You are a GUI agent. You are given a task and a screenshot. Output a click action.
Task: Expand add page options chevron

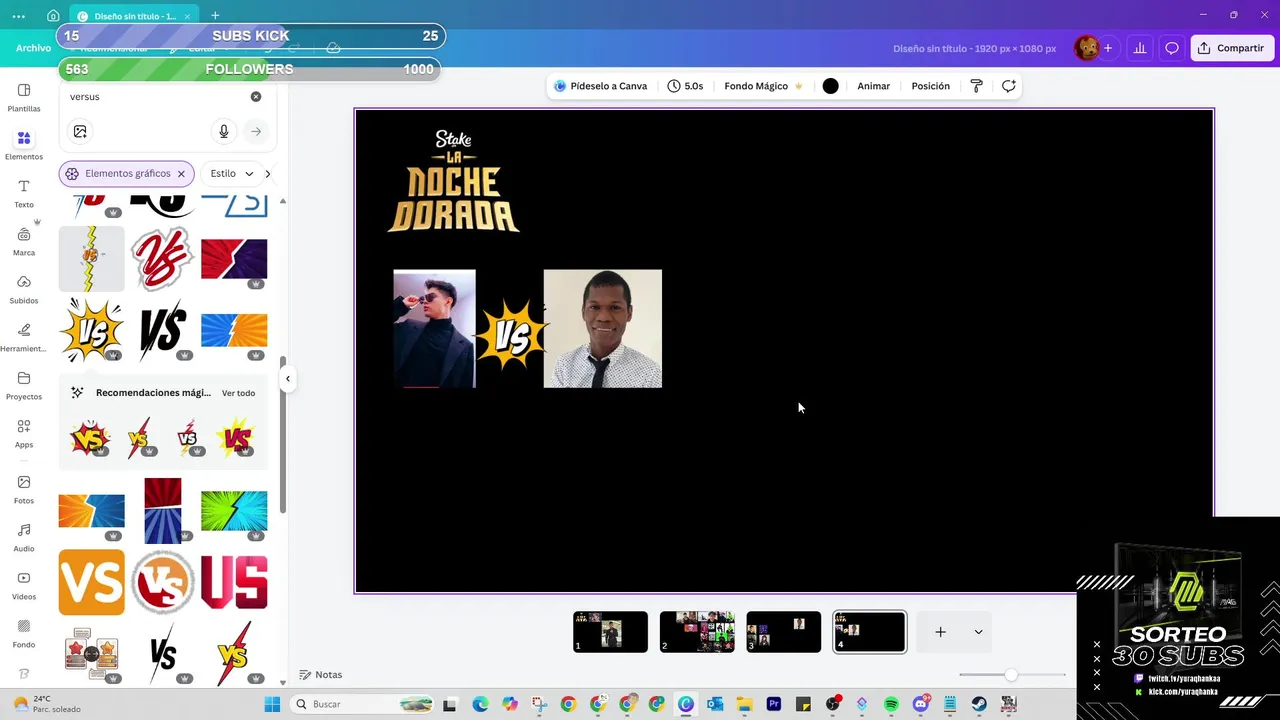point(978,632)
